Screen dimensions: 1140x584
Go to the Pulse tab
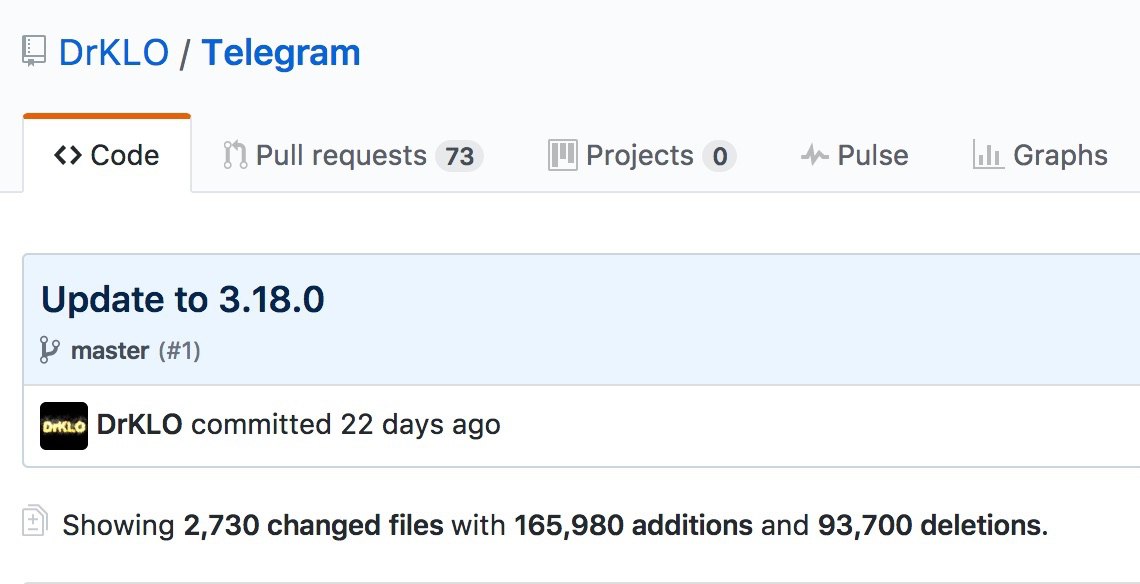coord(872,155)
